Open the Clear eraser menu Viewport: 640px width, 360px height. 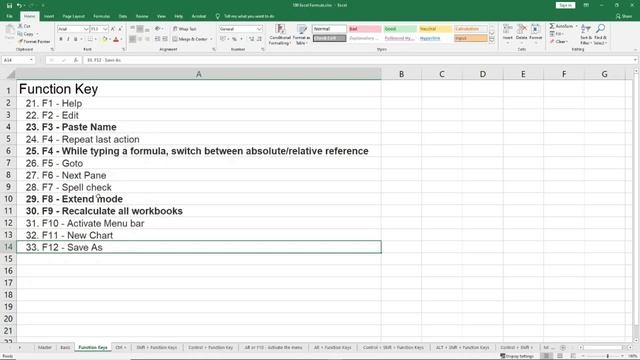(x=558, y=41)
